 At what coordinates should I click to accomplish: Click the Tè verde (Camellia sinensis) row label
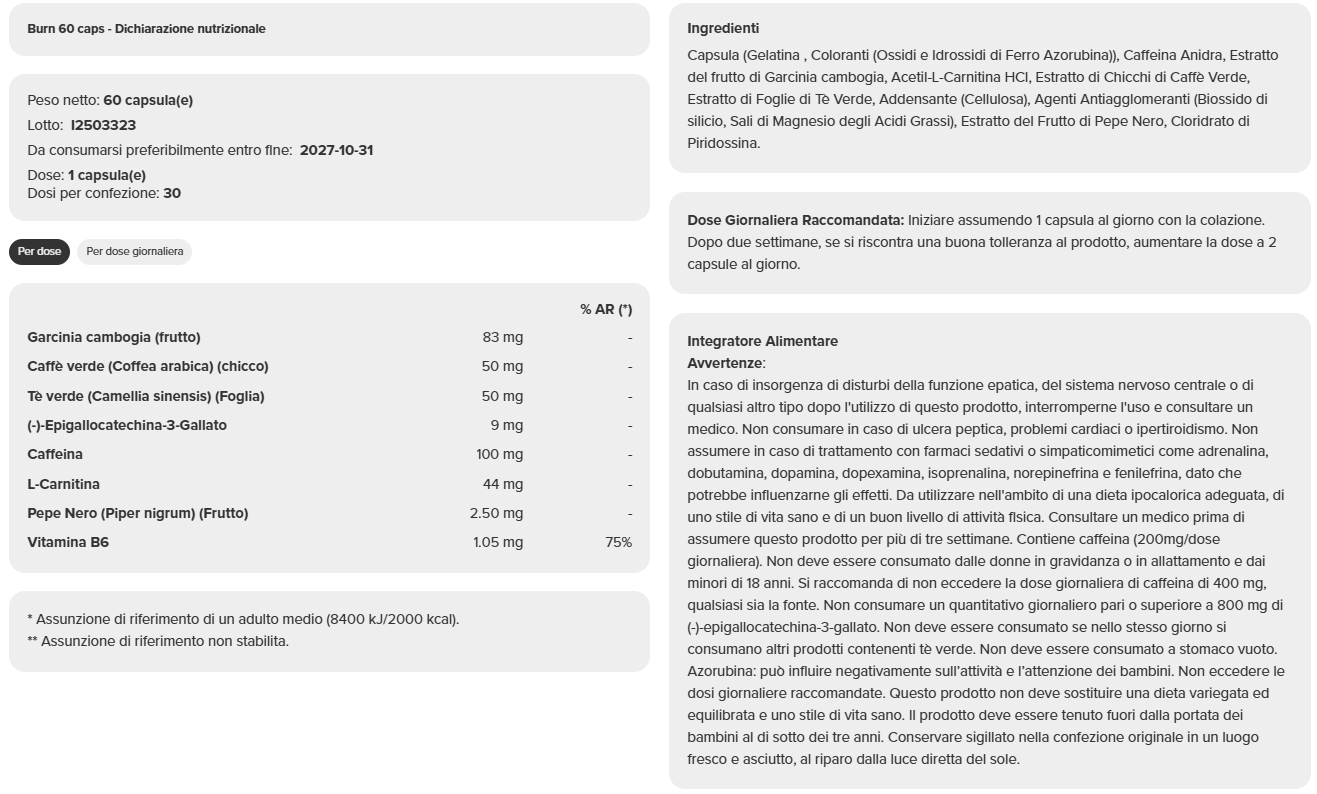coord(146,396)
